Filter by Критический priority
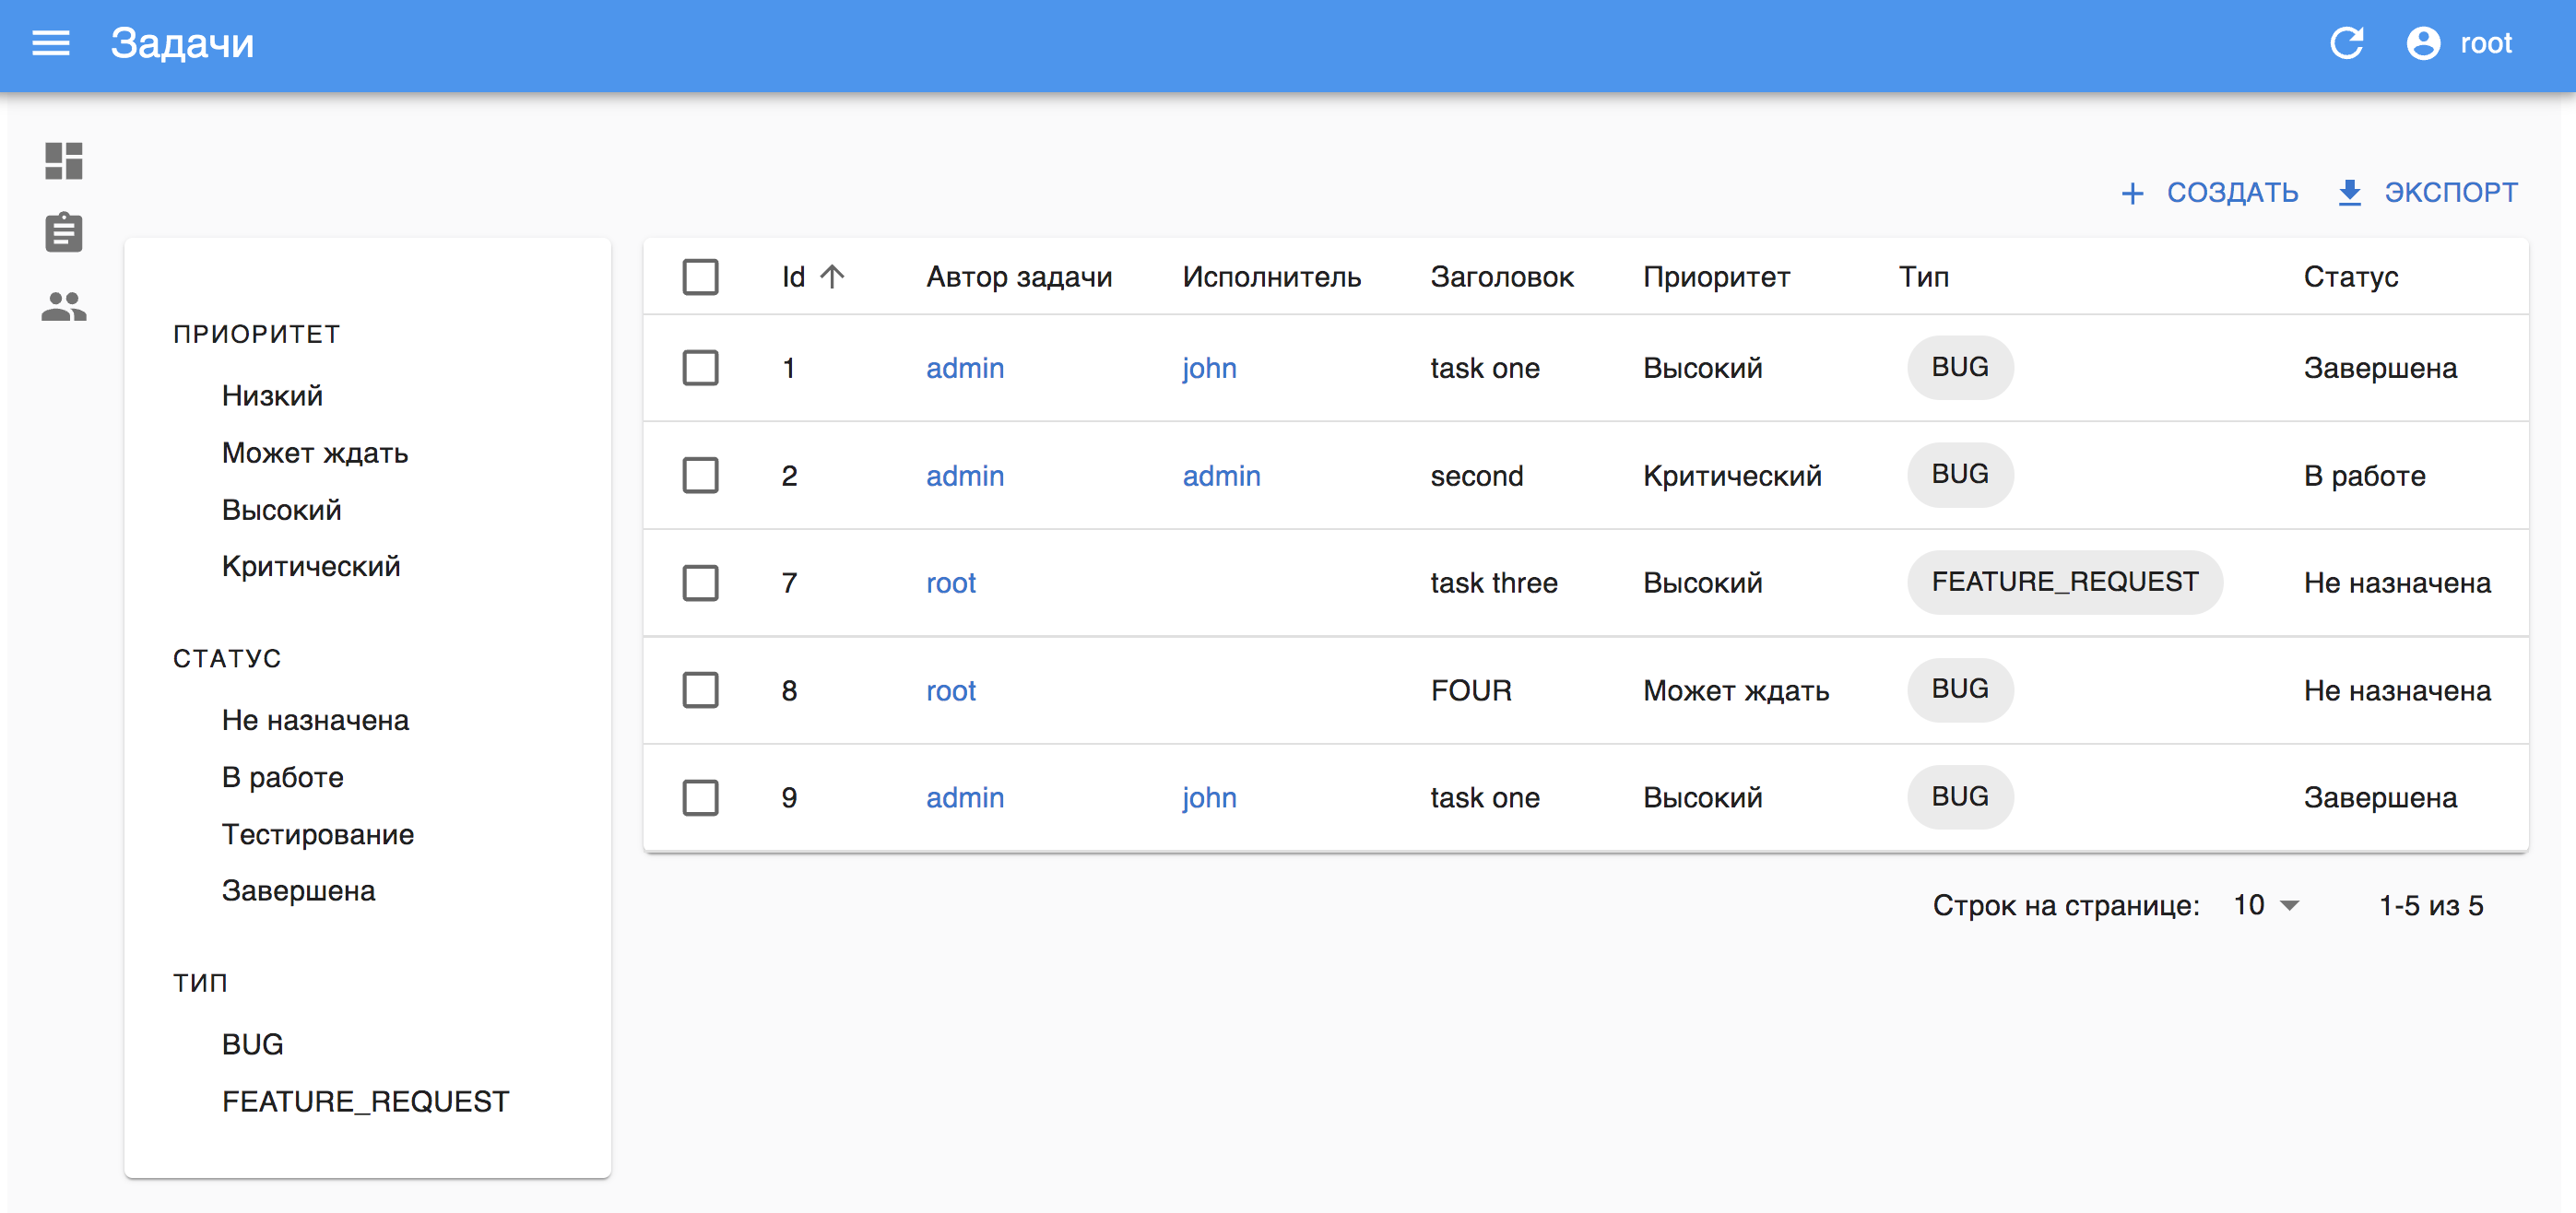 pyautogui.click(x=311, y=567)
